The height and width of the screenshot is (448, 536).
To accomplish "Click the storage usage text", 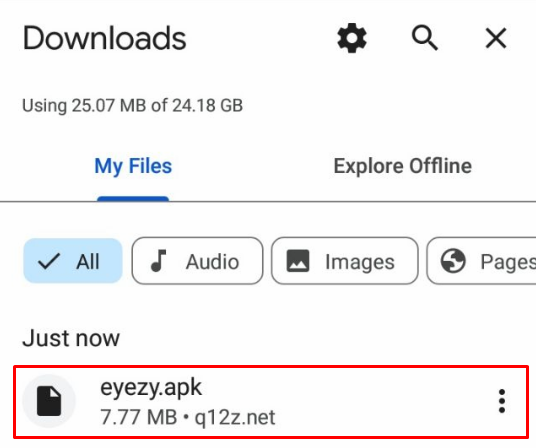I will pyautogui.click(x=132, y=105).
